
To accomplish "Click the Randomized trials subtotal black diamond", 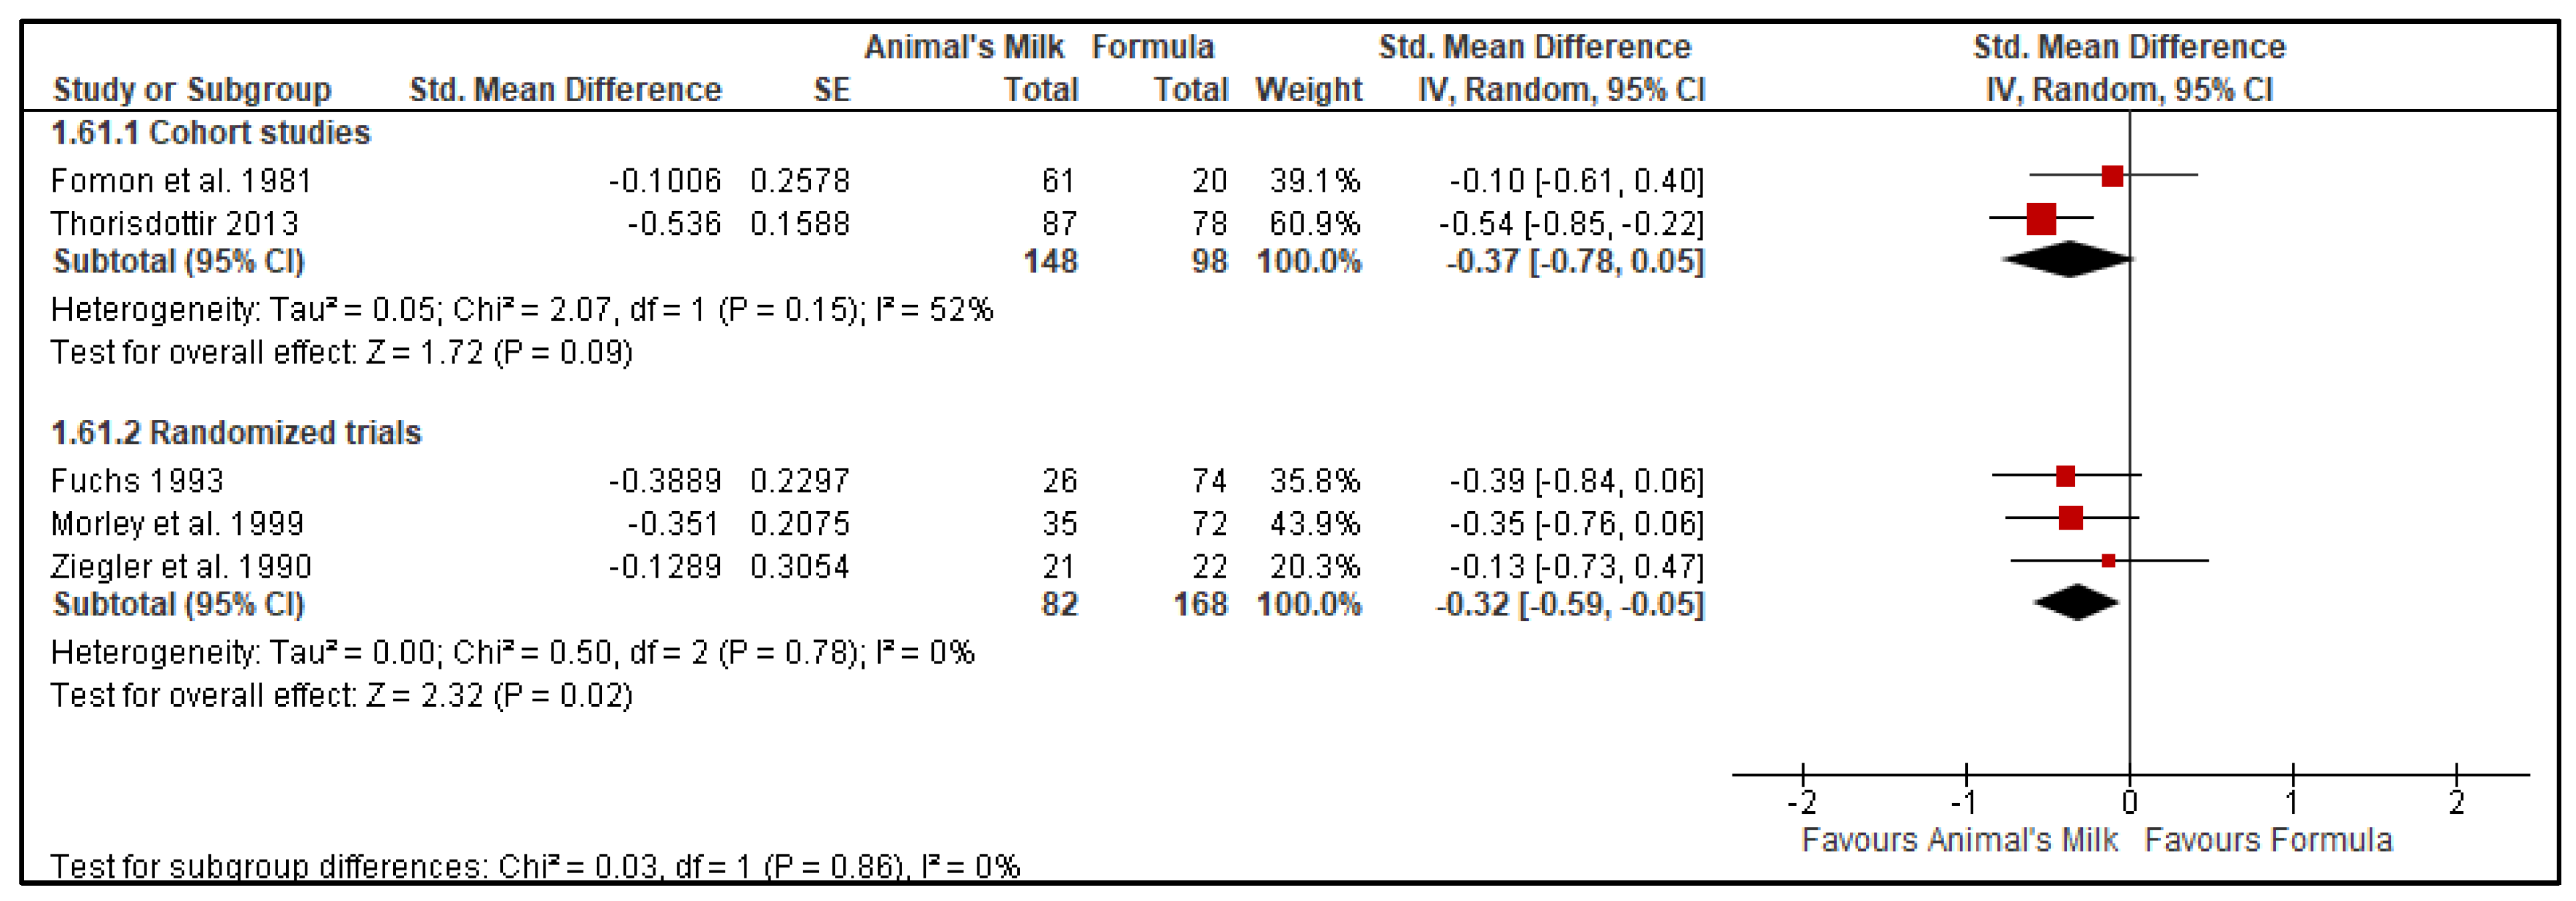I will (x=2076, y=602).
